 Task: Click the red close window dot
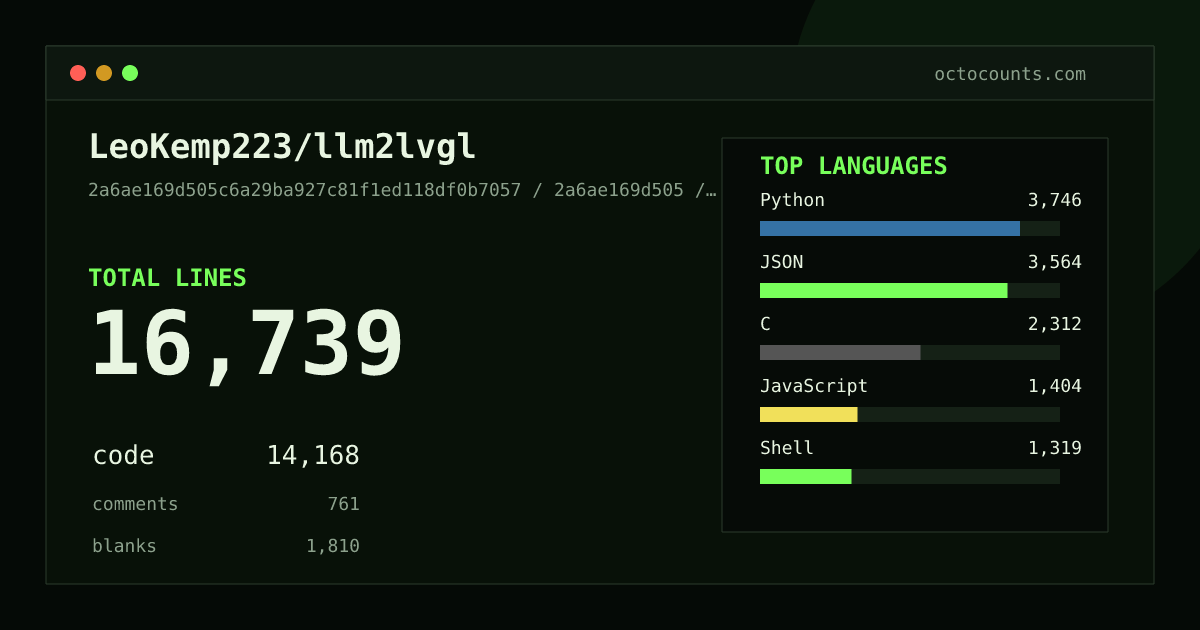78,73
